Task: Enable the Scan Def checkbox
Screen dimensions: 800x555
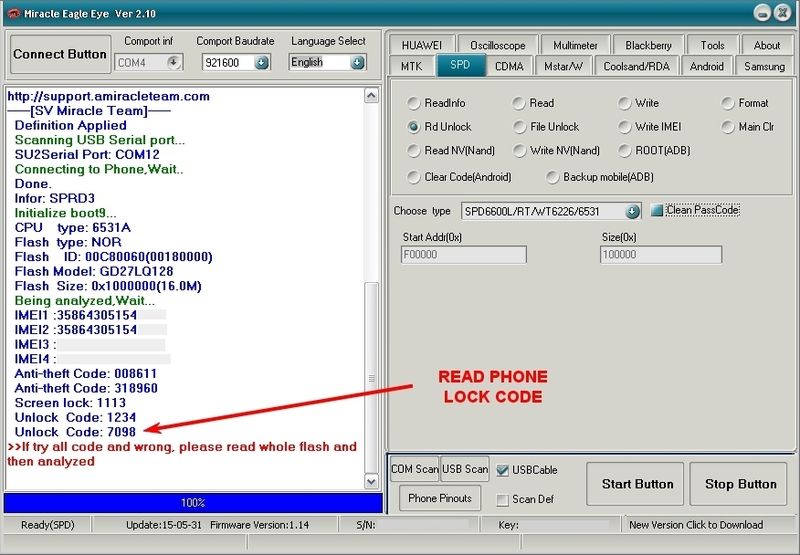Action: (503, 499)
